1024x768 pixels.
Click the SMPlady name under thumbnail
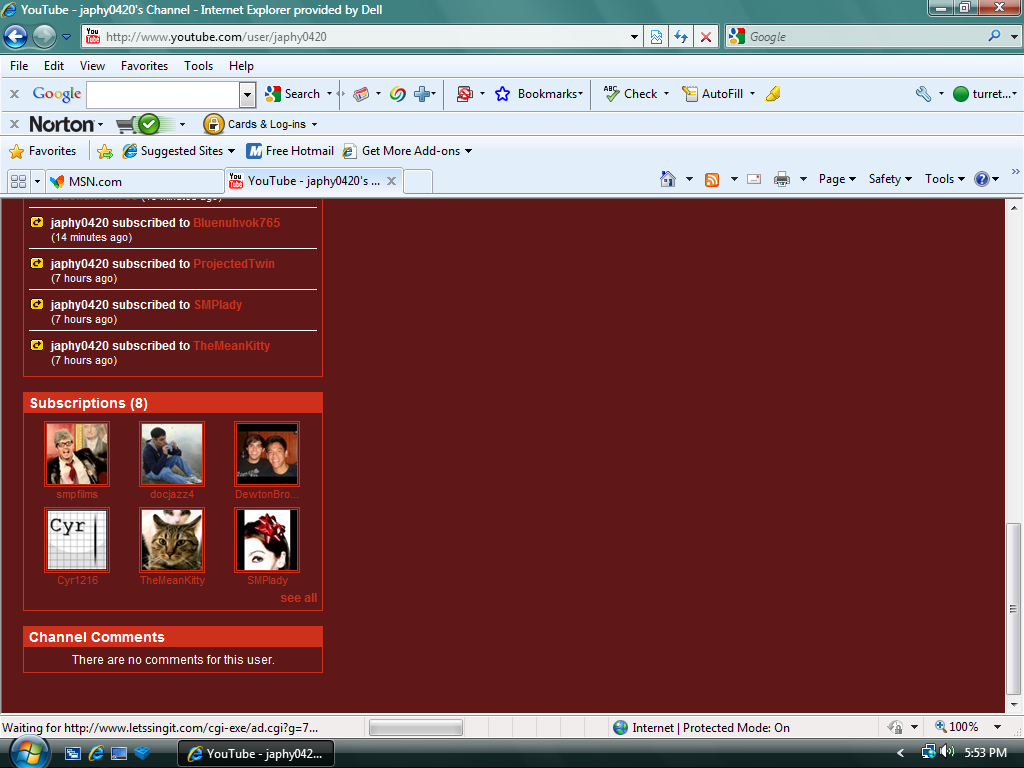[x=267, y=580]
